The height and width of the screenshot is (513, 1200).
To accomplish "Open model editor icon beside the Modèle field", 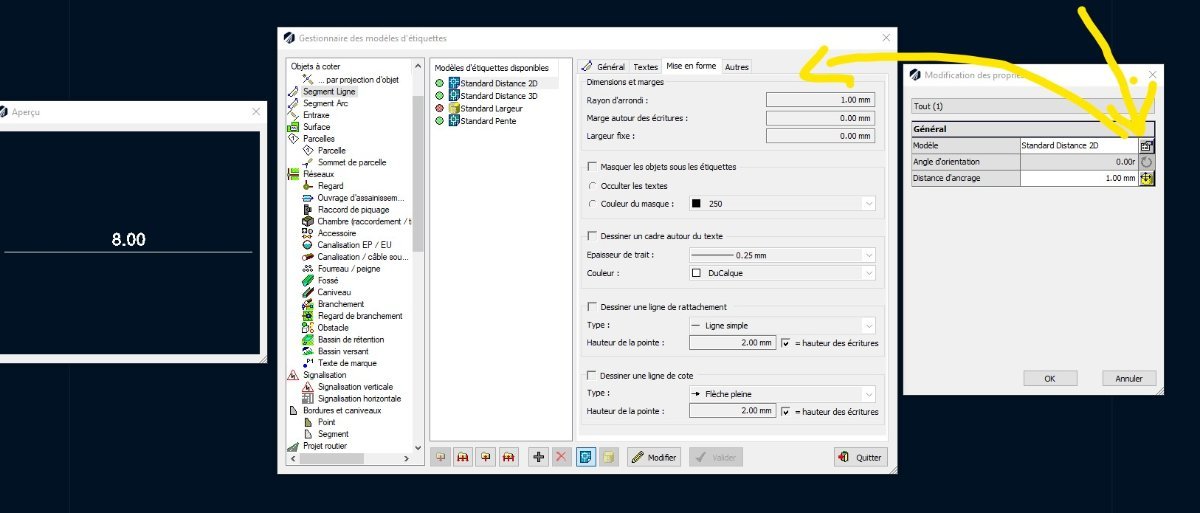I will [1146, 145].
